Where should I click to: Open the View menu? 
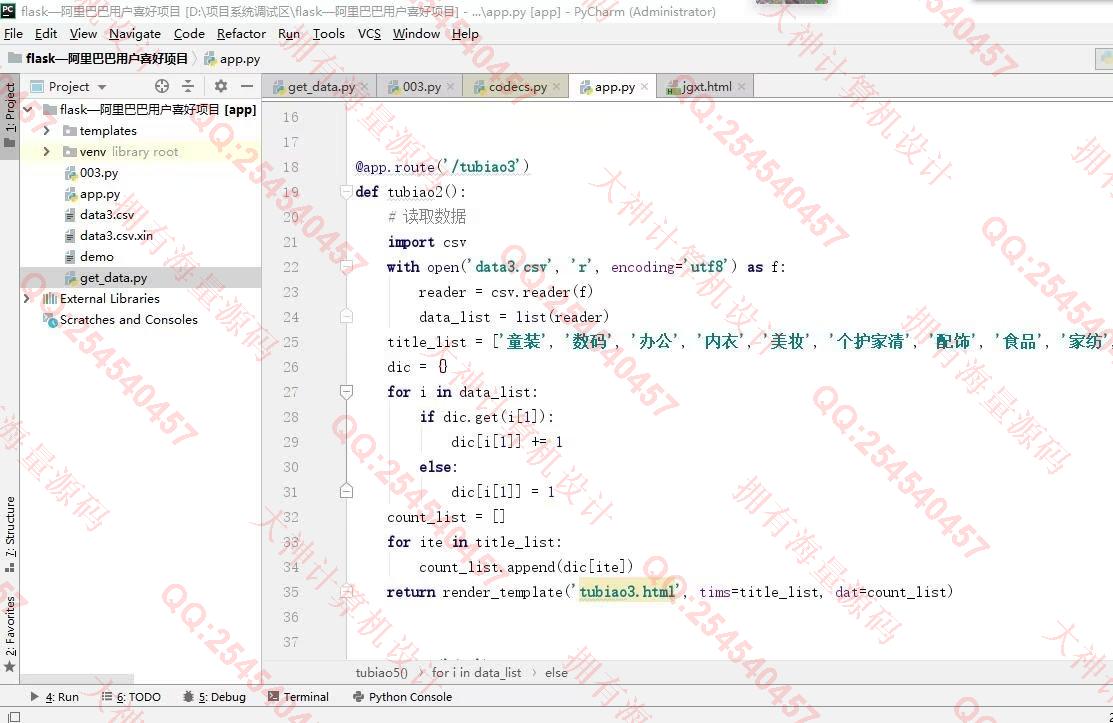[x=83, y=33]
